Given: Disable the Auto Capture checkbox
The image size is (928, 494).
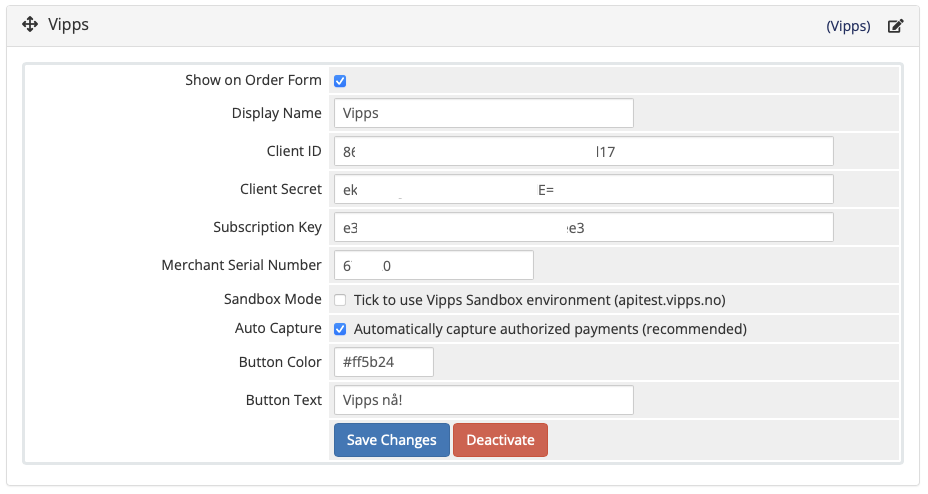Looking at the screenshot, I should (340, 329).
